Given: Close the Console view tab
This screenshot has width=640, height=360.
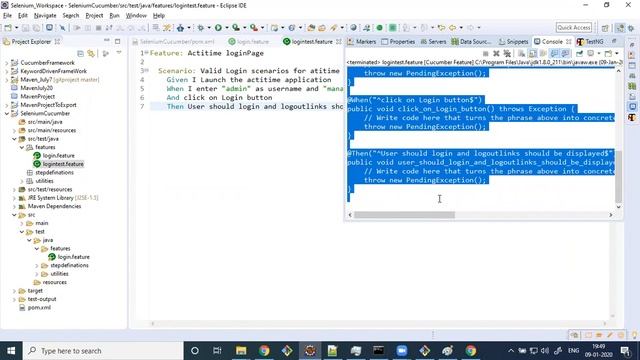Looking at the screenshot, I should 569,42.
